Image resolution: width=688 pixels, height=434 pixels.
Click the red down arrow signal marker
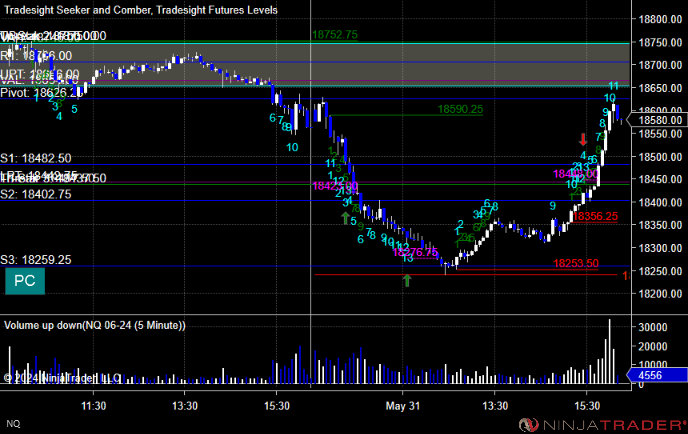(583, 140)
